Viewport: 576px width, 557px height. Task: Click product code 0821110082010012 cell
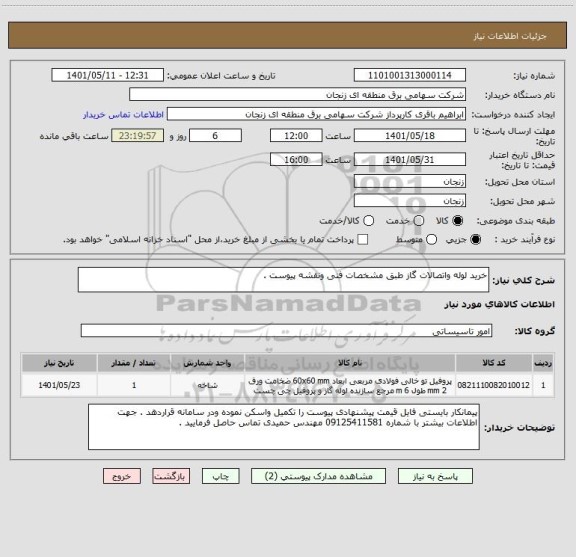click(494, 385)
